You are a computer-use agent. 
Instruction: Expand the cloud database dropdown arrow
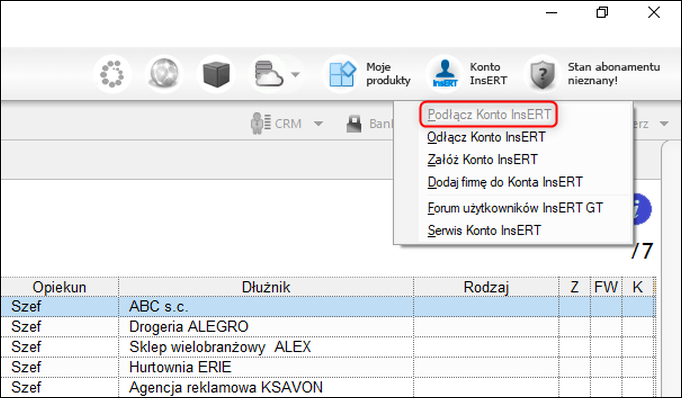tap(295, 74)
